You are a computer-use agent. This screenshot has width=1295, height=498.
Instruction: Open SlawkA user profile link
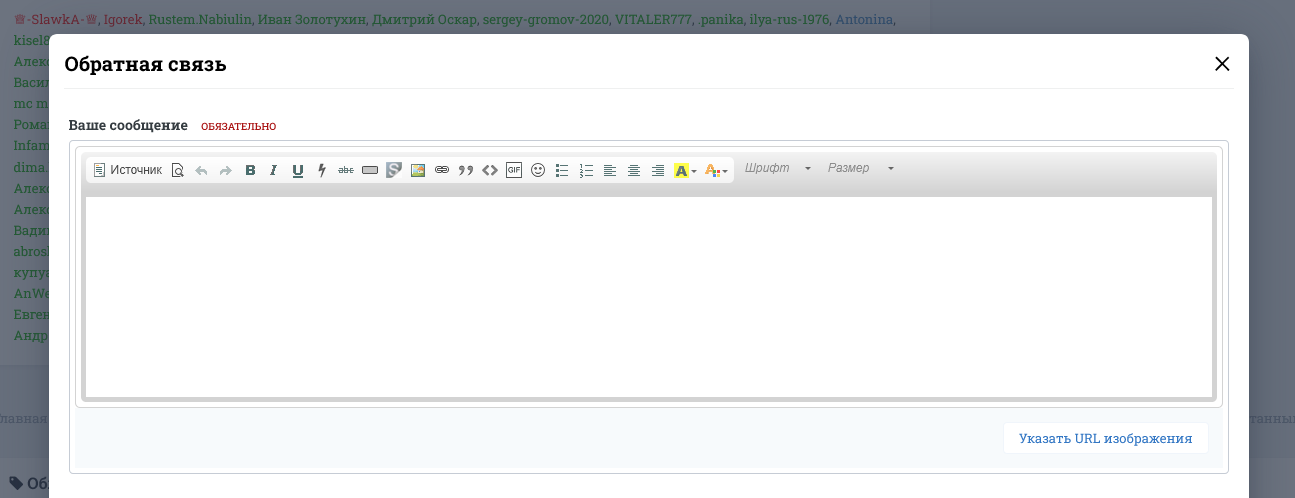pyautogui.click(x=56, y=19)
